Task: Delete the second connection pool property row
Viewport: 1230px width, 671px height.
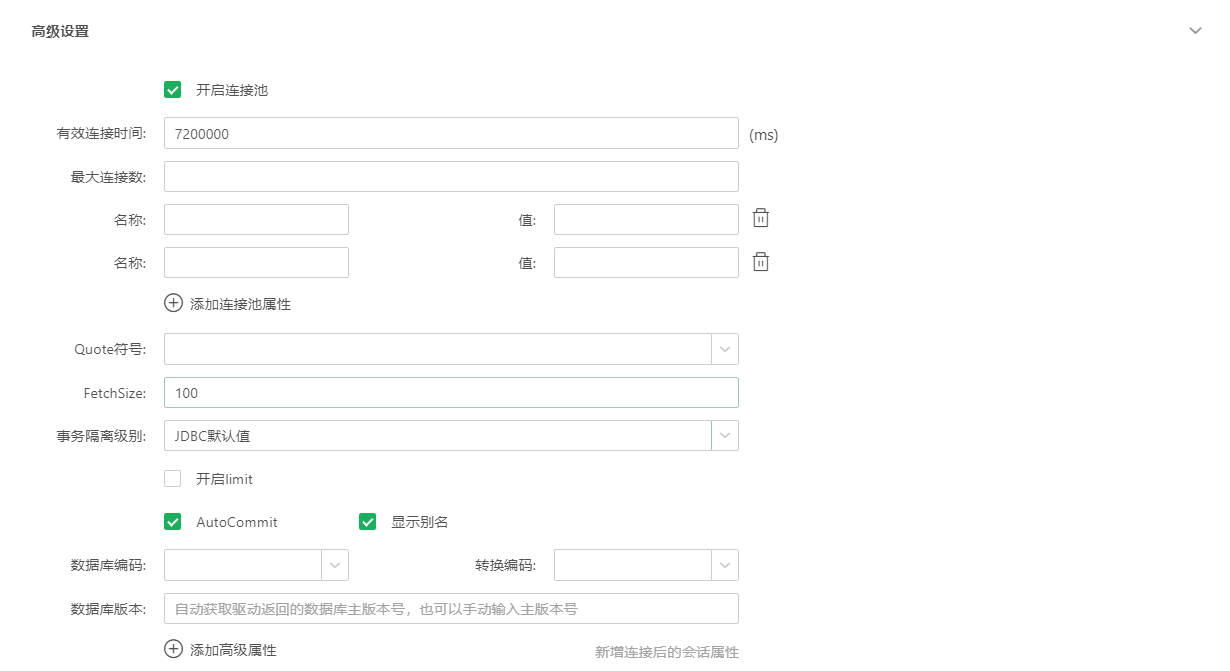Action: (x=761, y=262)
